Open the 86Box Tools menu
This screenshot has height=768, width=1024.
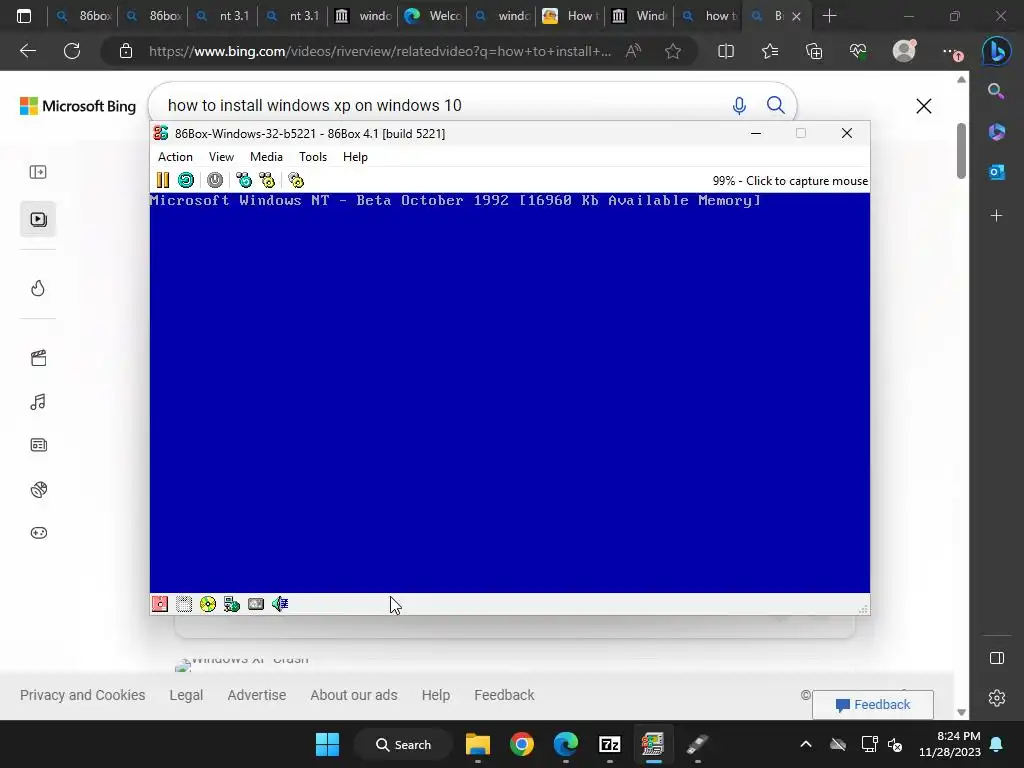click(313, 157)
